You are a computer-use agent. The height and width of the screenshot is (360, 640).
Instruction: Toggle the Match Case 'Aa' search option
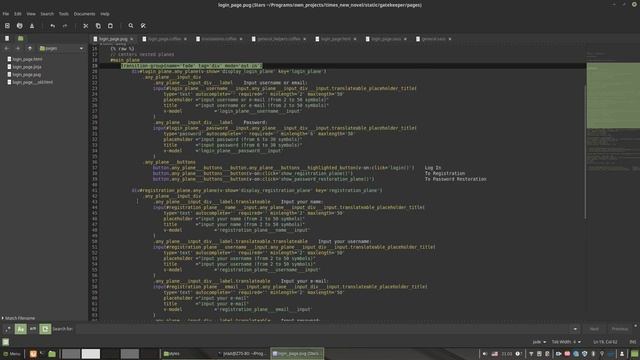(x=20, y=329)
